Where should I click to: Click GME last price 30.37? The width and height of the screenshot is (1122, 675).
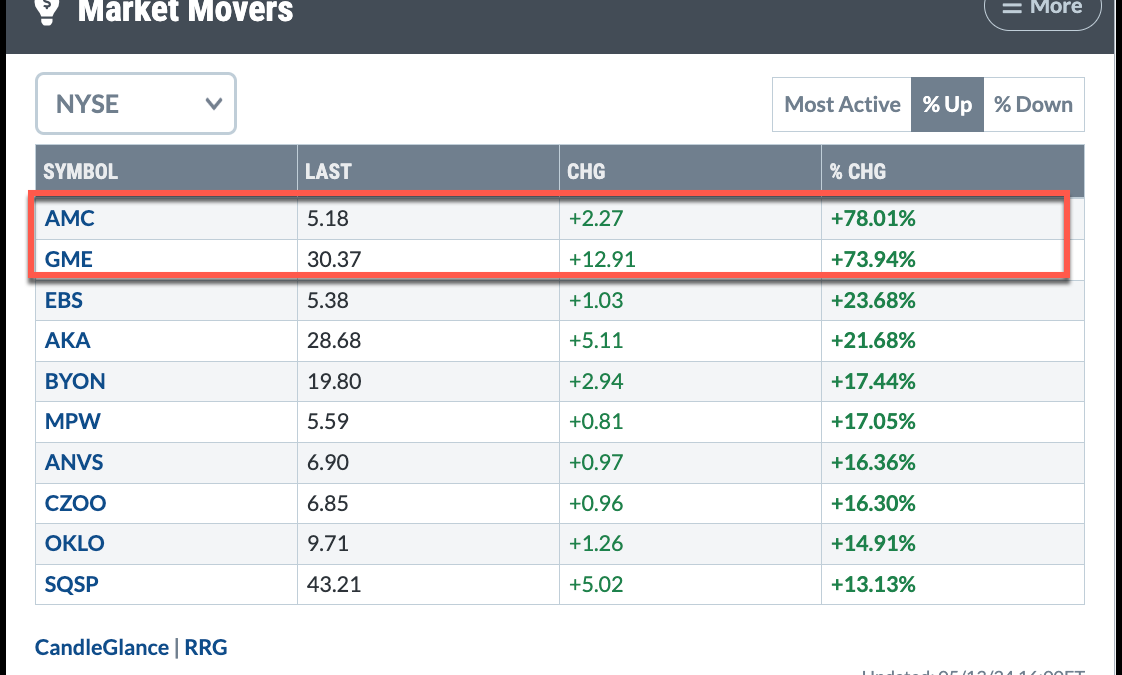point(334,259)
